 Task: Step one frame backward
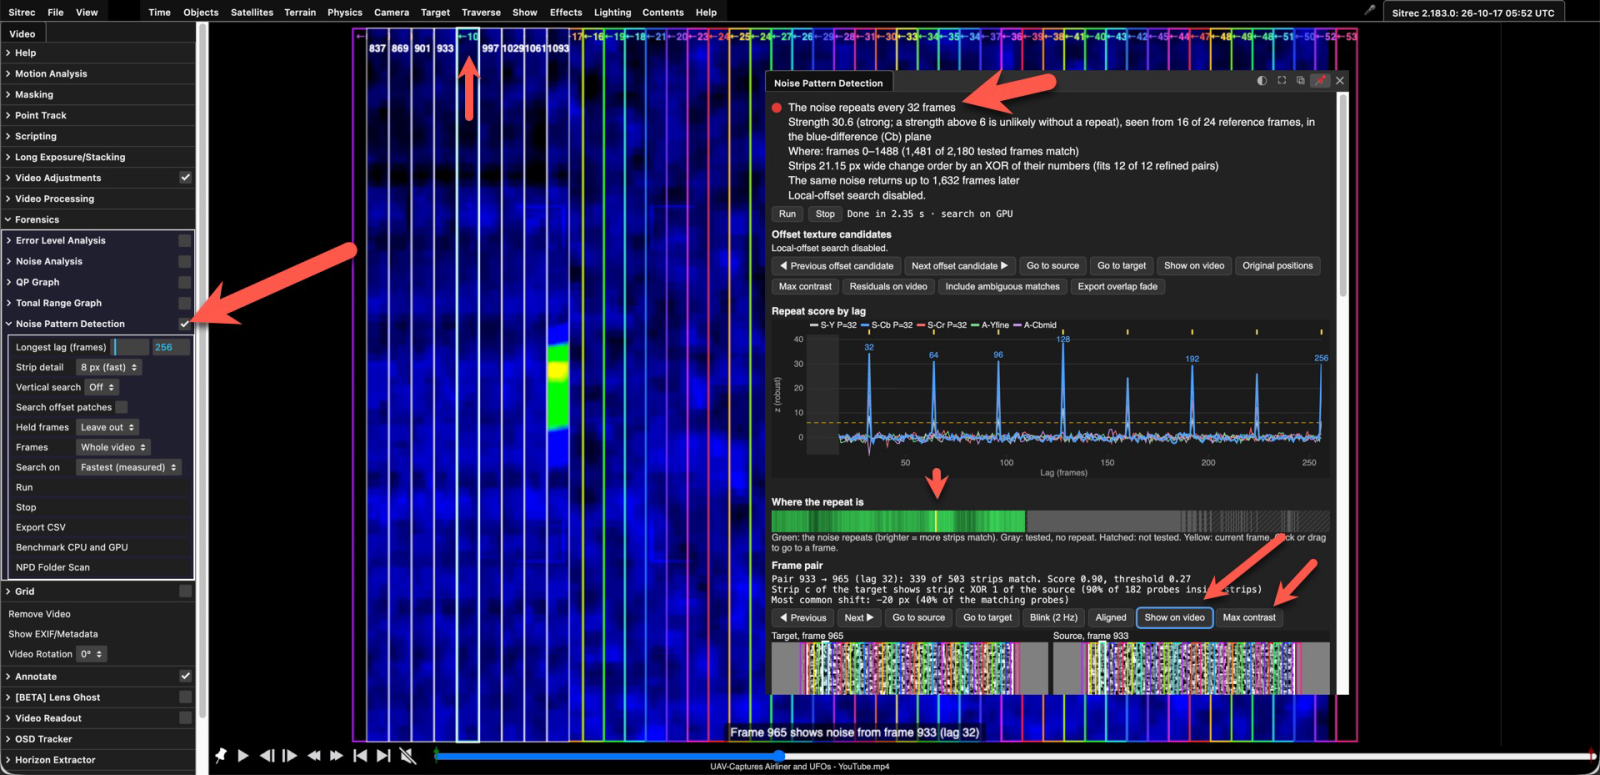point(267,756)
